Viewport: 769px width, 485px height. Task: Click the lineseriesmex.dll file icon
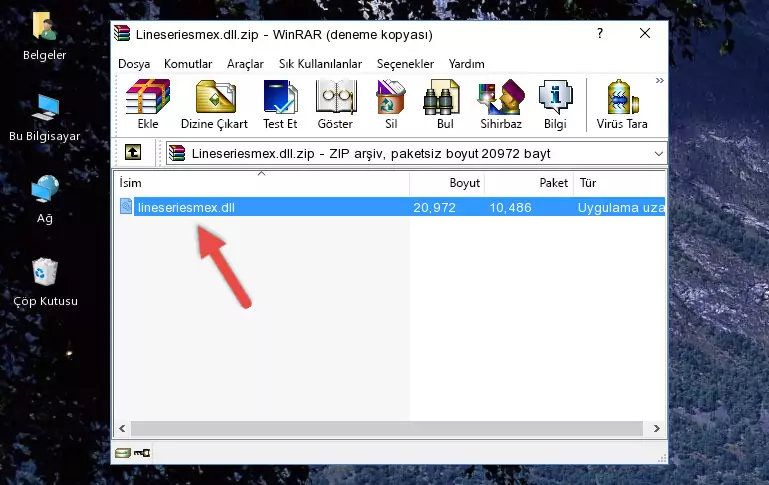pos(126,206)
